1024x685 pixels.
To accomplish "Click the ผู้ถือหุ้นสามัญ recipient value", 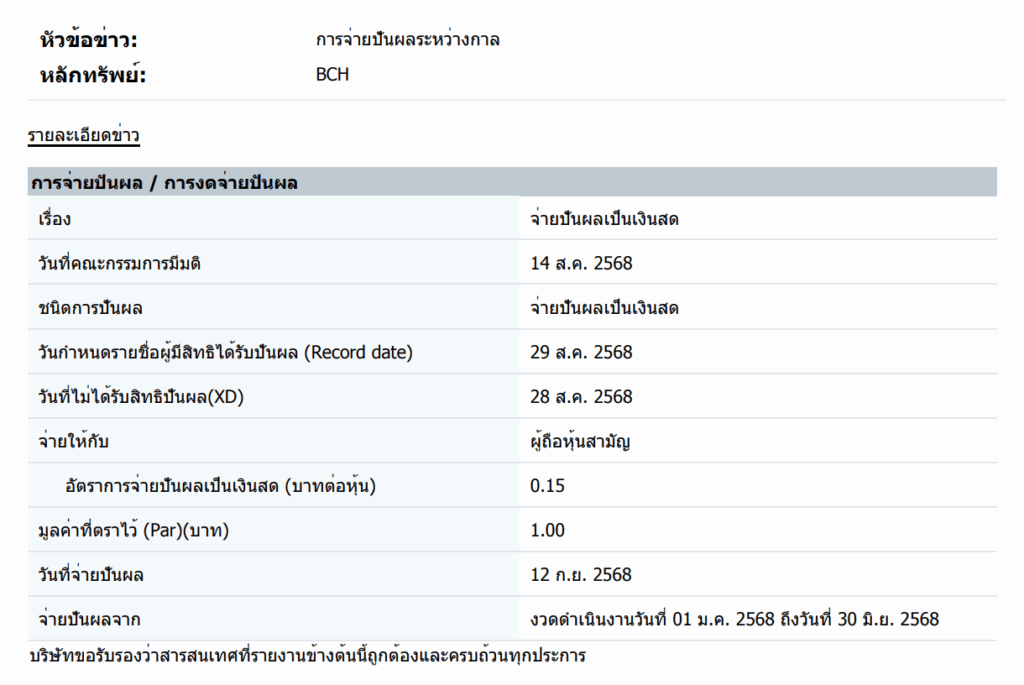I will [580, 441].
